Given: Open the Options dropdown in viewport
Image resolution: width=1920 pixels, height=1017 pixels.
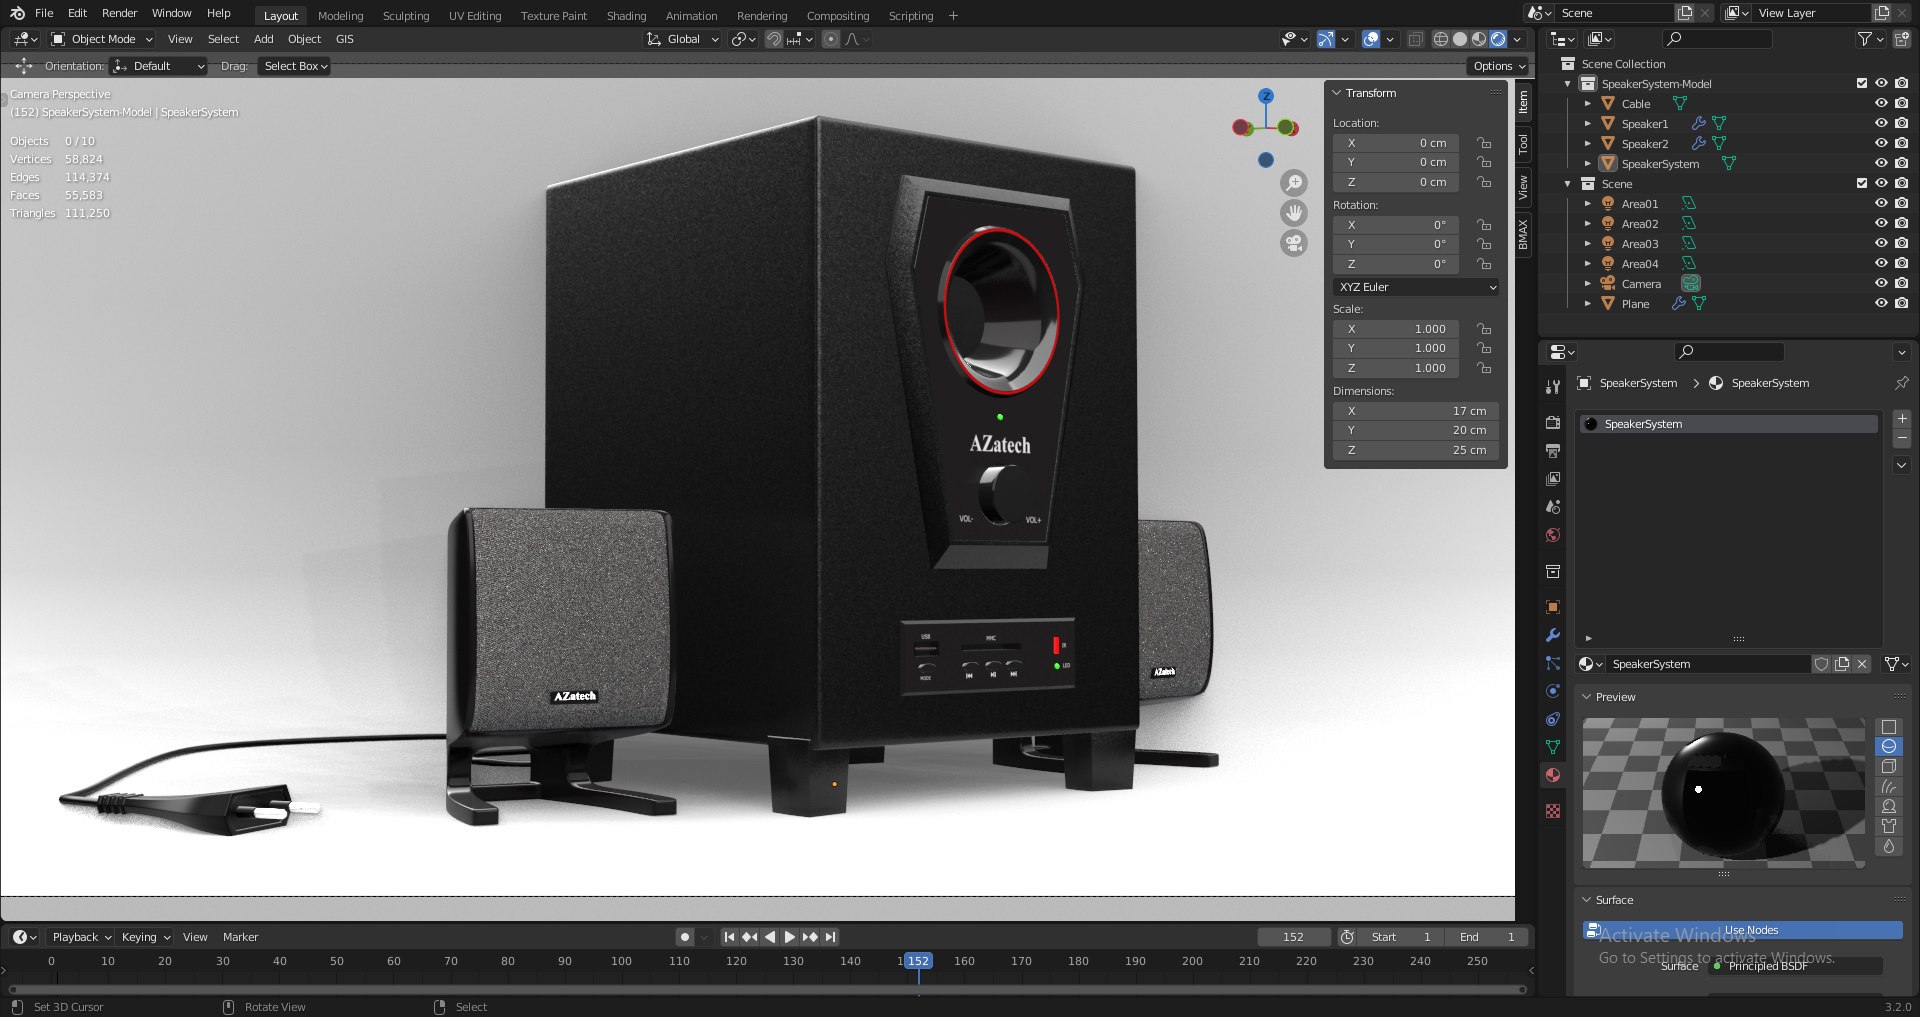Looking at the screenshot, I should point(1499,66).
